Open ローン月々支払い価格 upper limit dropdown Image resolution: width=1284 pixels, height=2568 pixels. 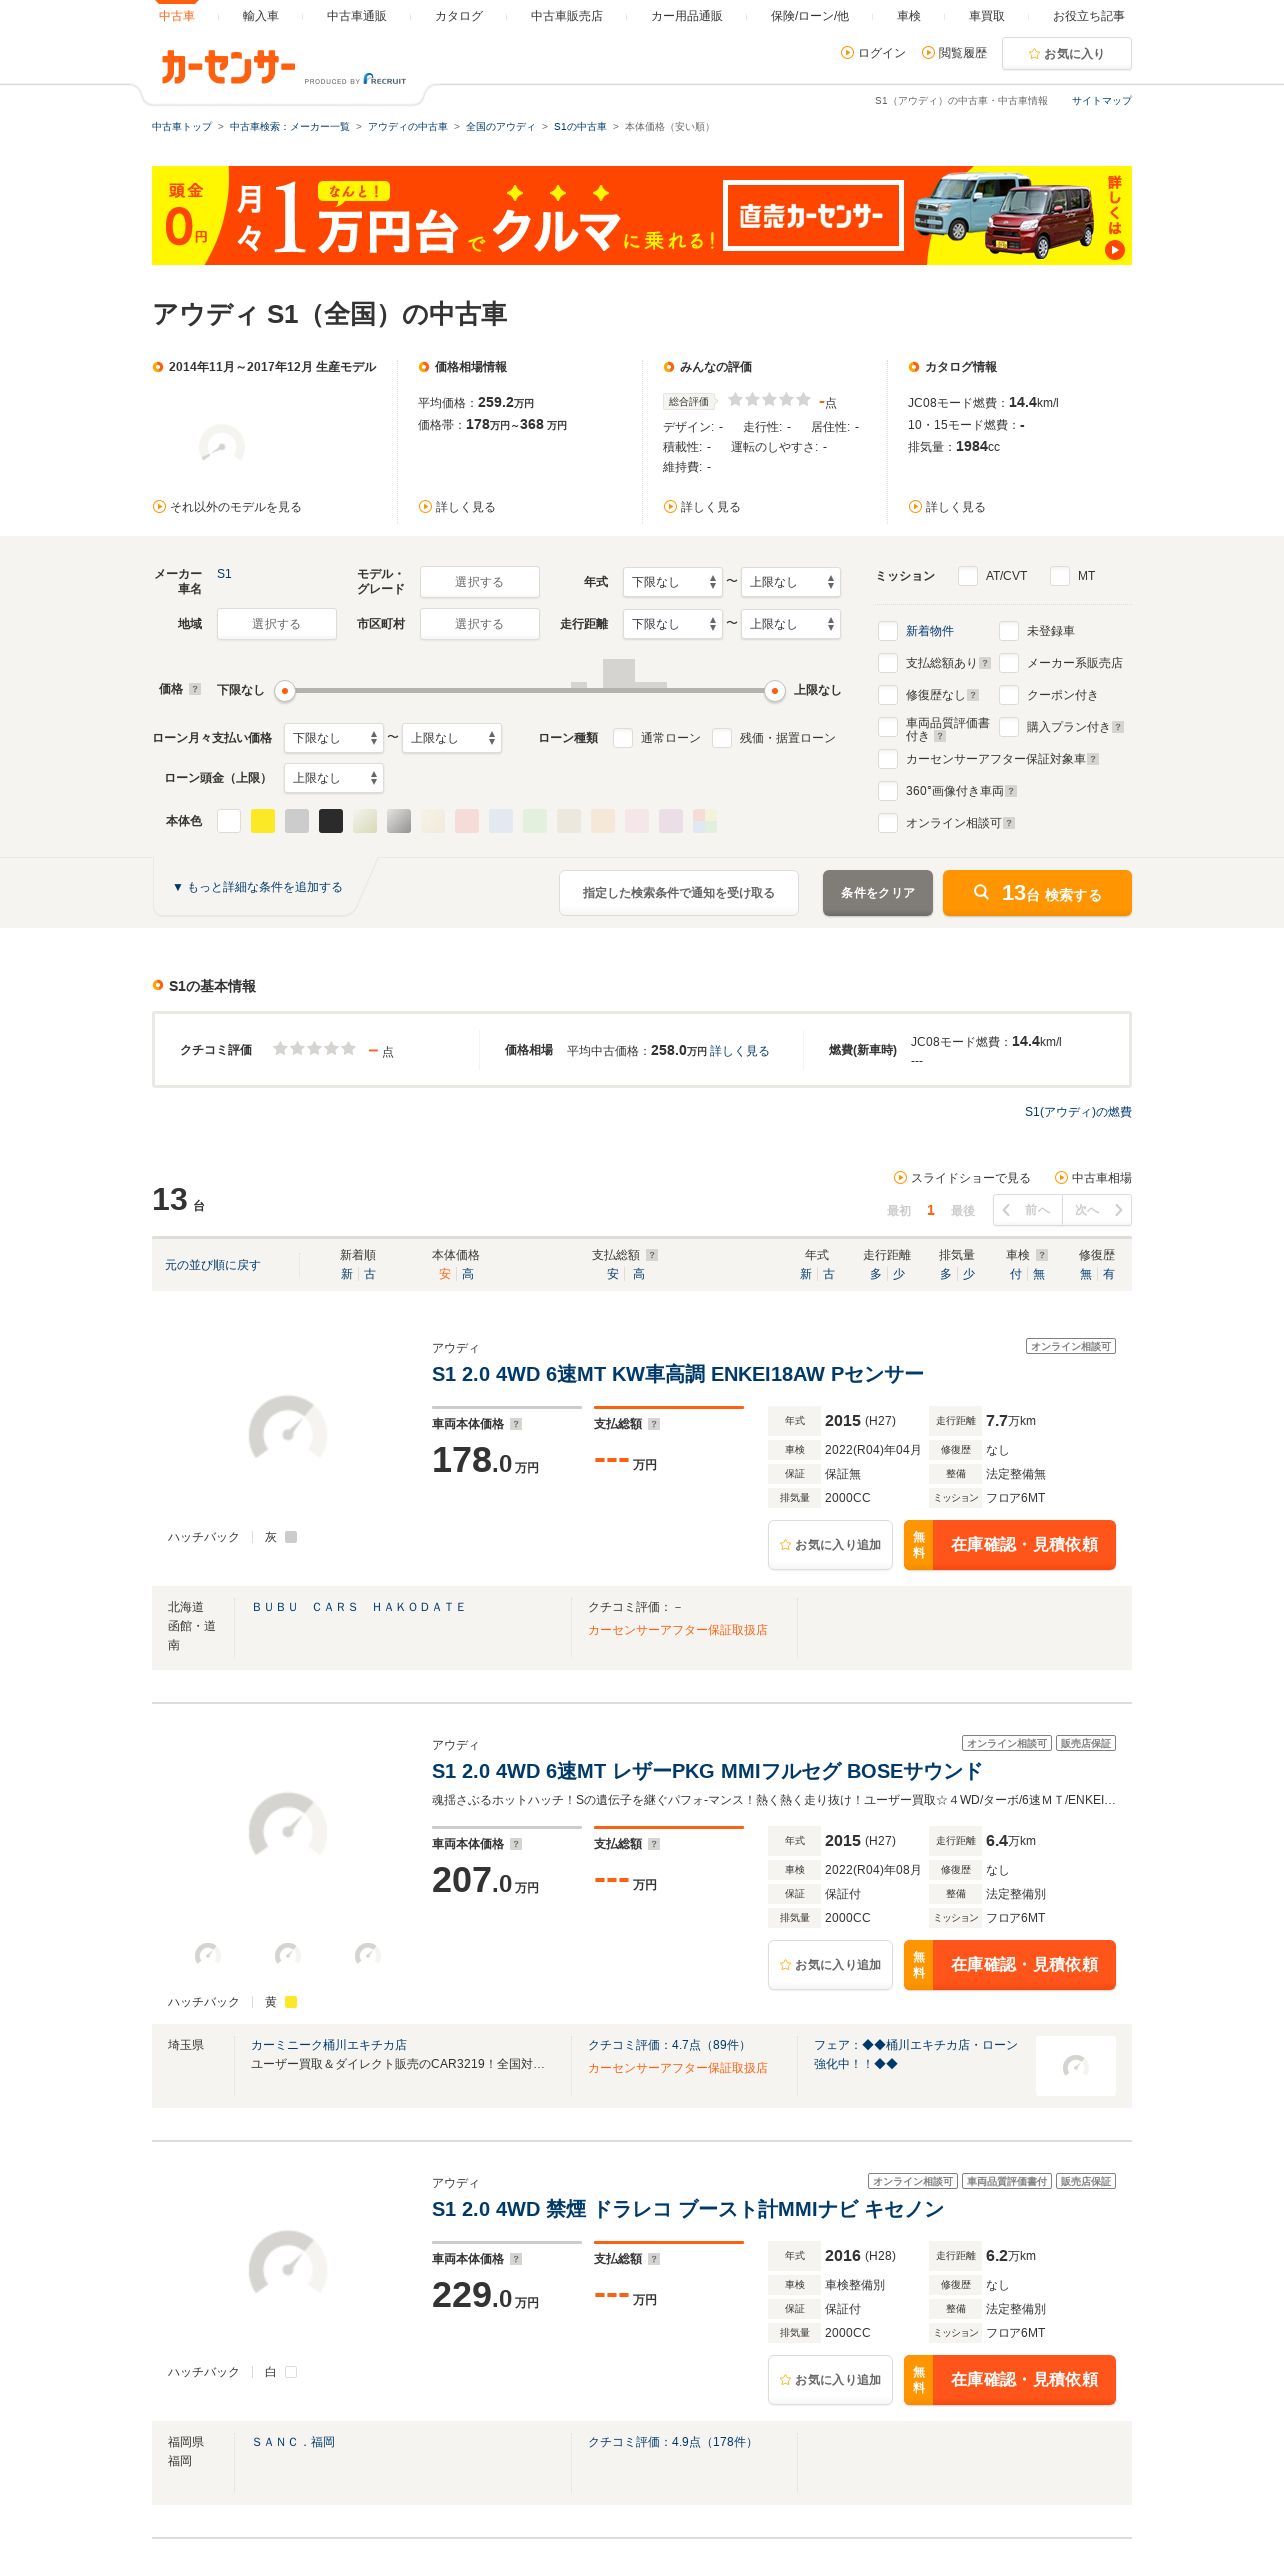452,738
